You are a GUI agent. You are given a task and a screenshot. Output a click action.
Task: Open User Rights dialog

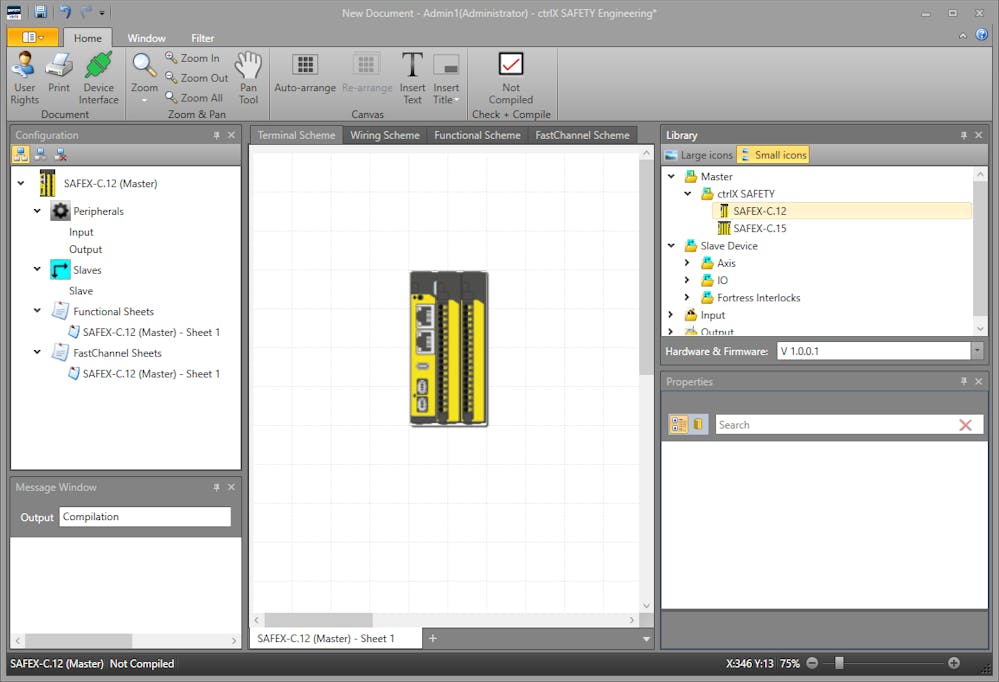(24, 77)
